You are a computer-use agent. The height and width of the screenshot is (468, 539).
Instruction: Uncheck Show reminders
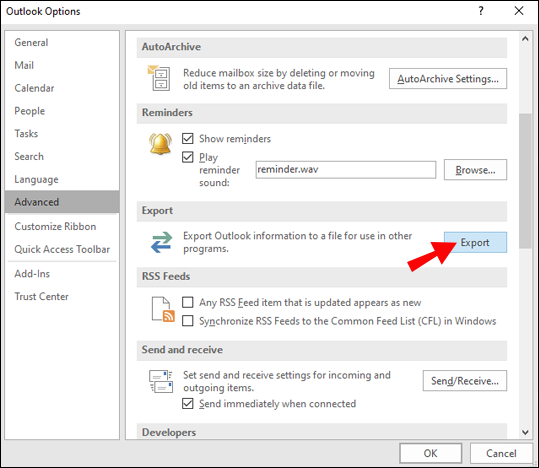(x=188, y=139)
